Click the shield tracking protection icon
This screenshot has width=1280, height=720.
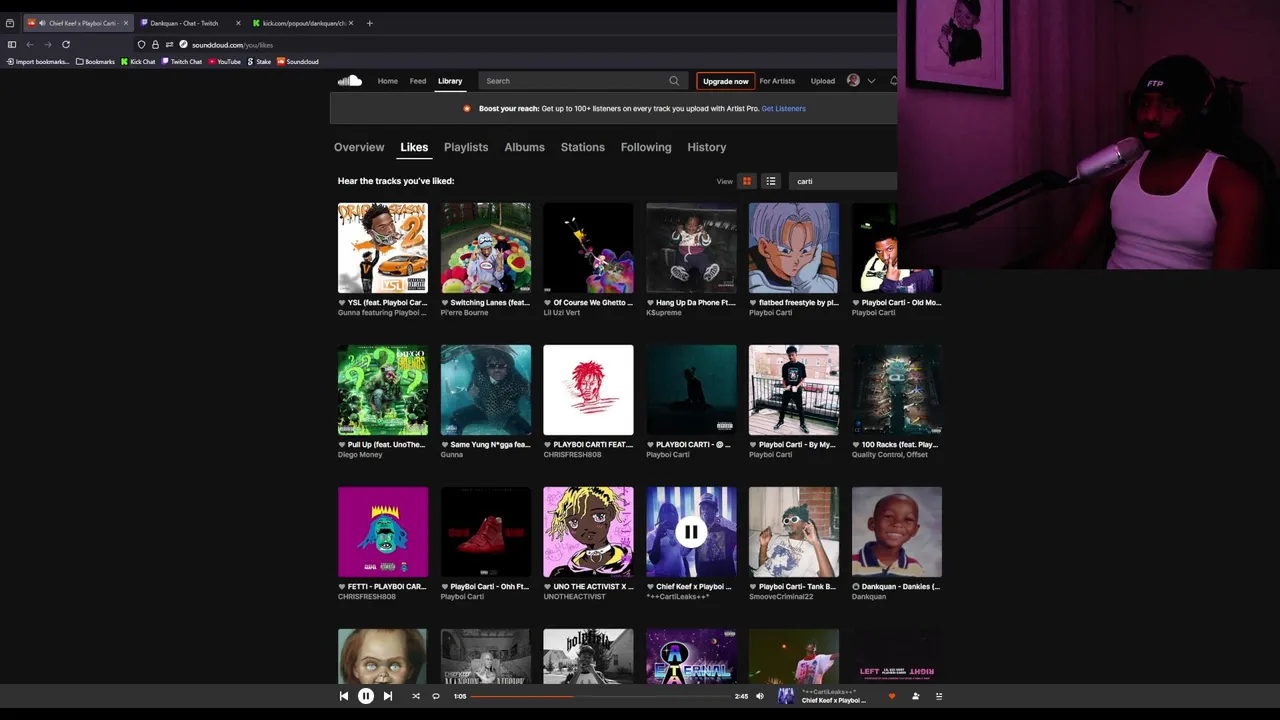[141, 44]
